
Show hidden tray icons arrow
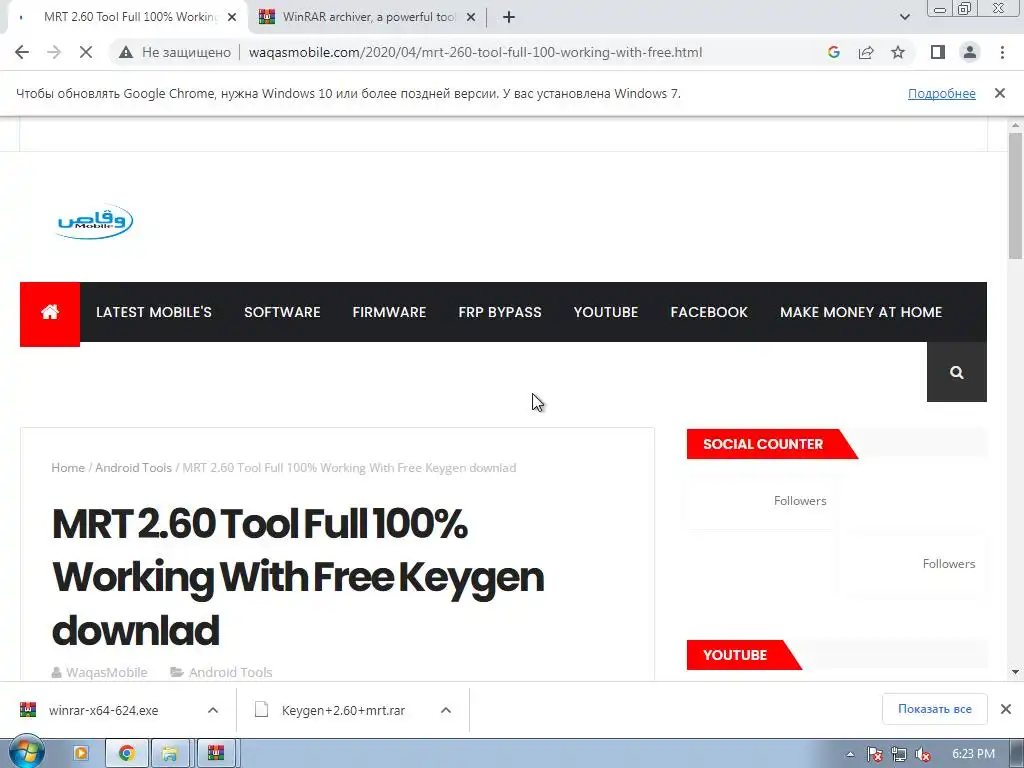click(850, 754)
